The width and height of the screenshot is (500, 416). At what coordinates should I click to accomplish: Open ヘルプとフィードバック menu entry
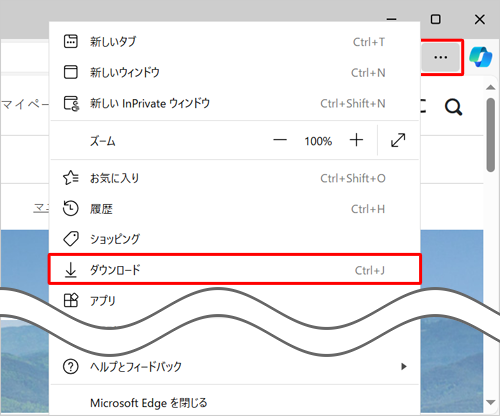tap(234, 367)
